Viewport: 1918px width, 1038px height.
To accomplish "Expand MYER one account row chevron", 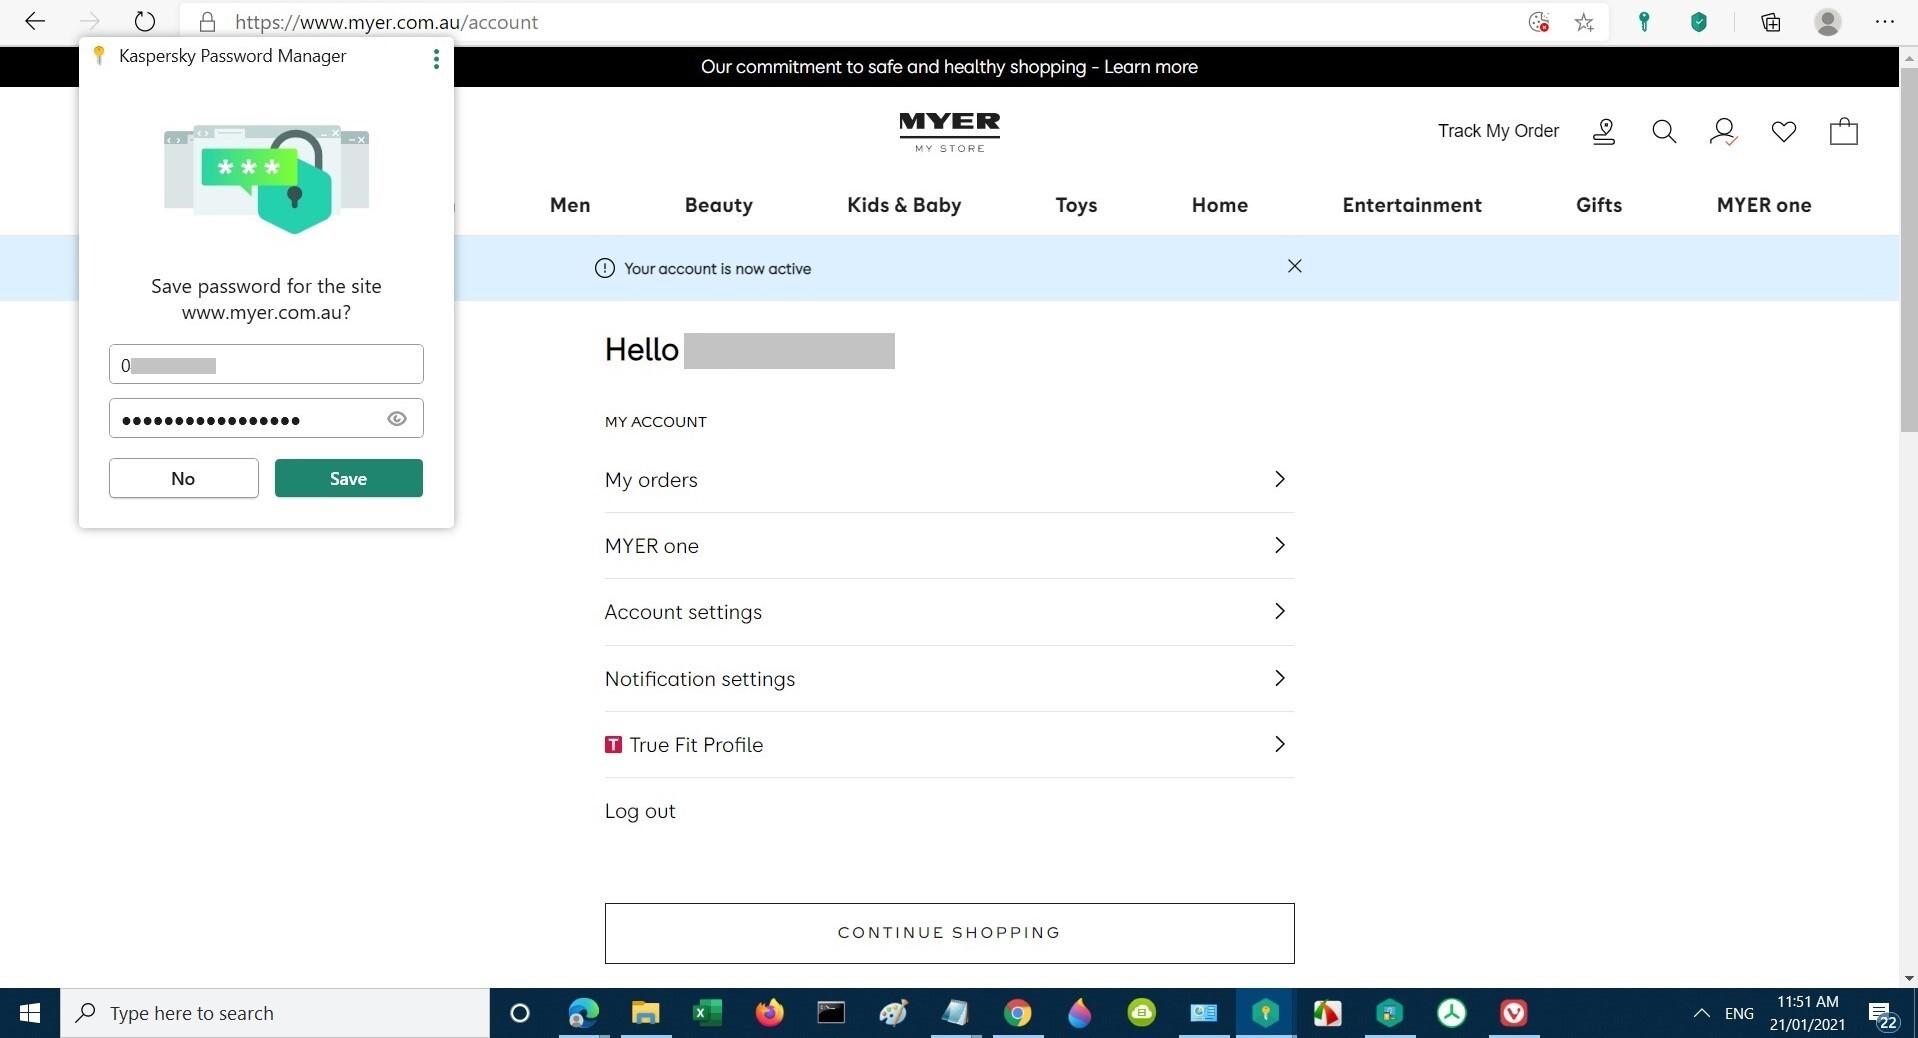I will pyautogui.click(x=1279, y=545).
